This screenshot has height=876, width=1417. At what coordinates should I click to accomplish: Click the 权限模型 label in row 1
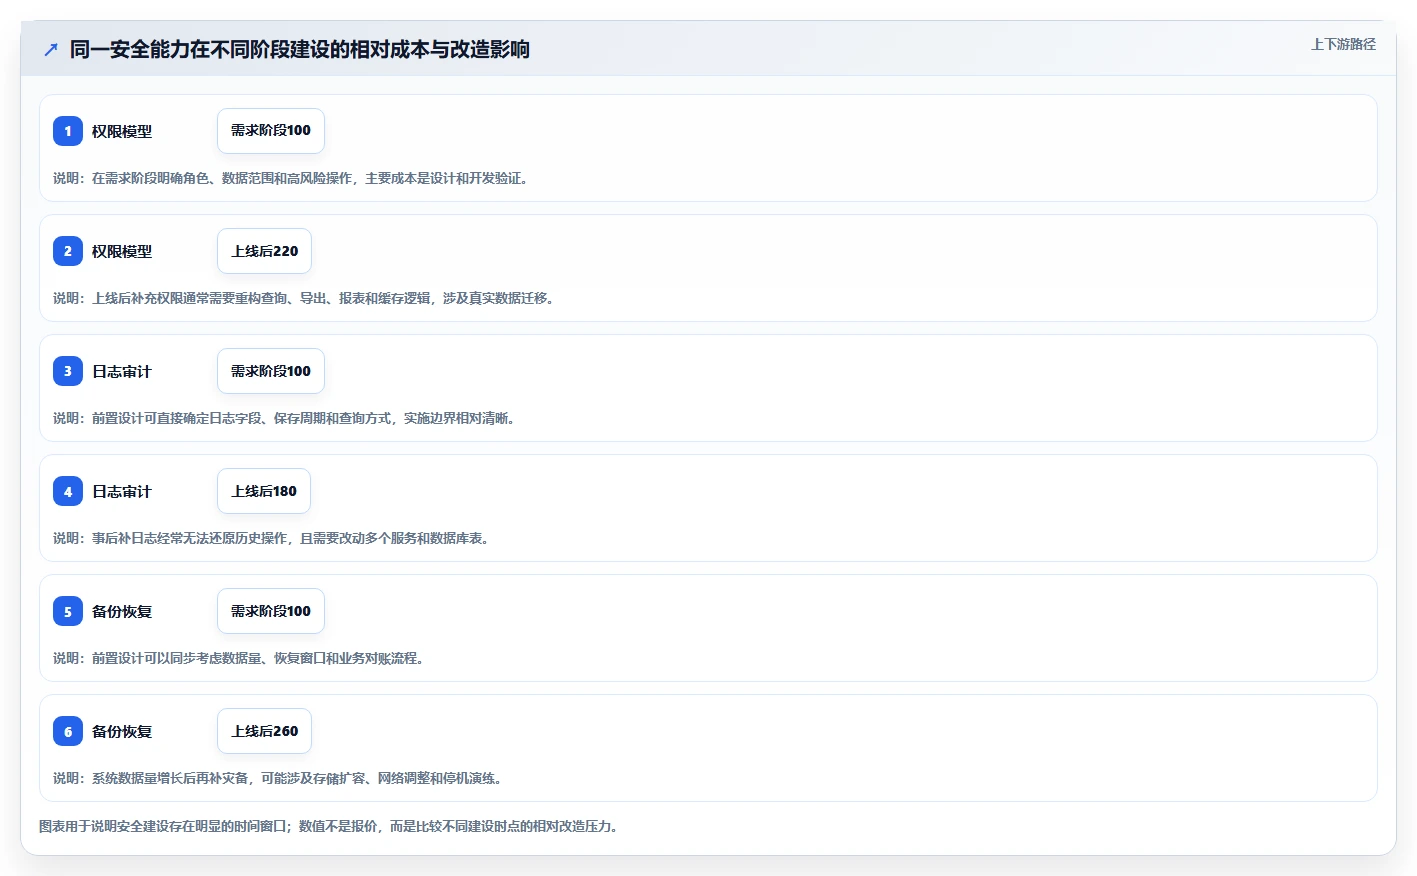[x=122, y=131]
